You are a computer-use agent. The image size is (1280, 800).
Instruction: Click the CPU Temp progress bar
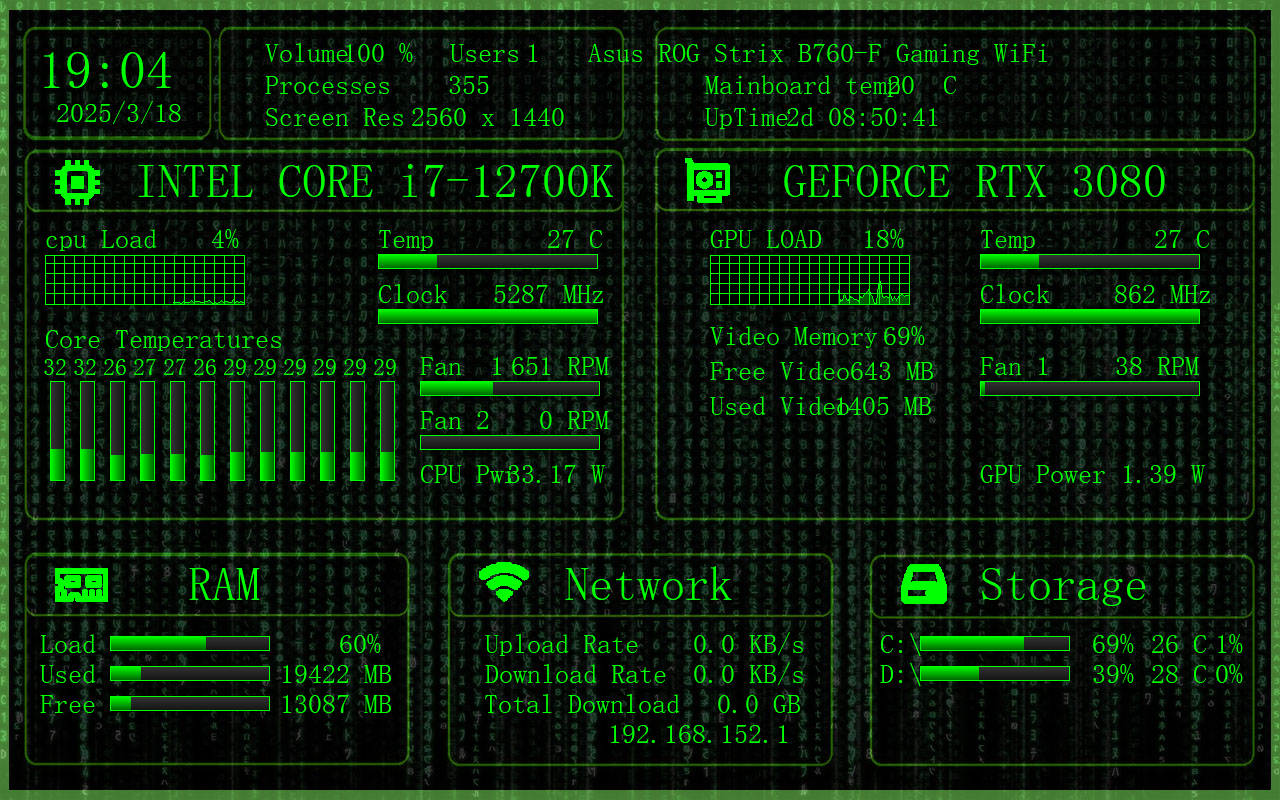pyautogui.click(x=488, y=262)
